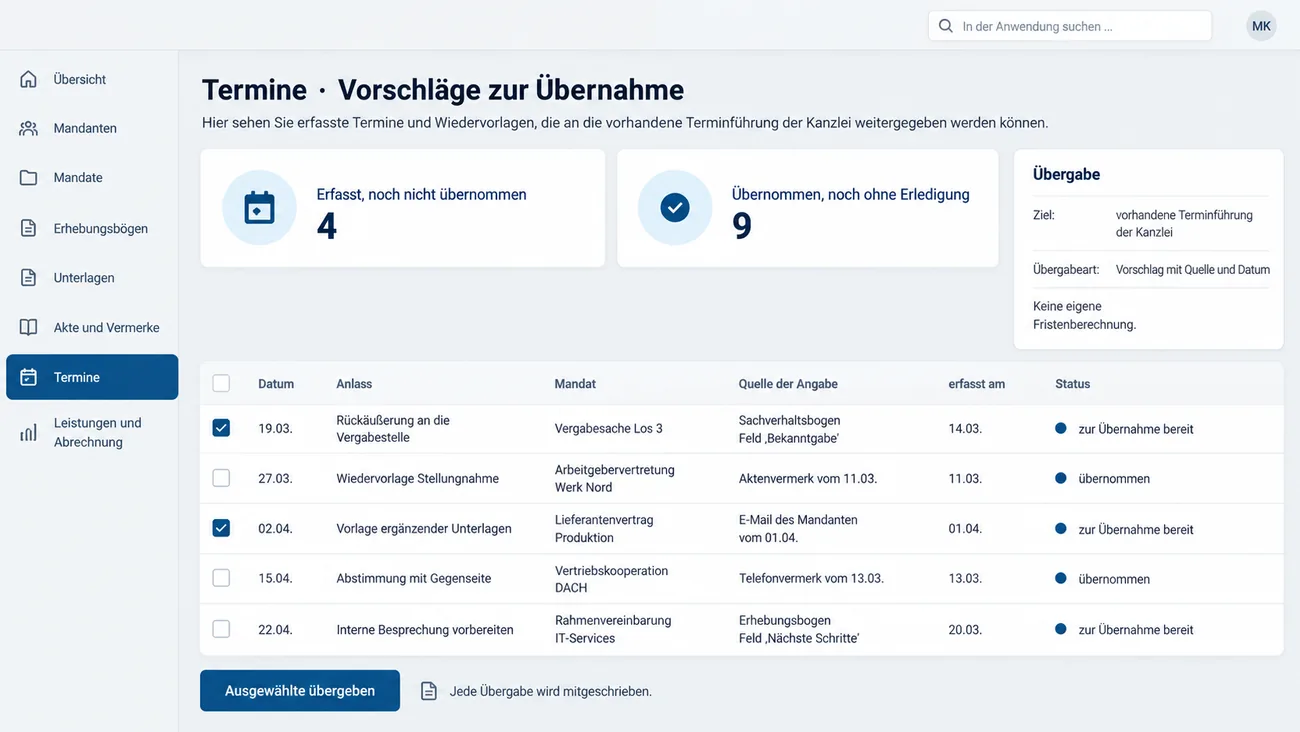Click the status dot for the 15.04. row
The width and height of the screenshot is (1300, 732).
(x=1061, y=578)
